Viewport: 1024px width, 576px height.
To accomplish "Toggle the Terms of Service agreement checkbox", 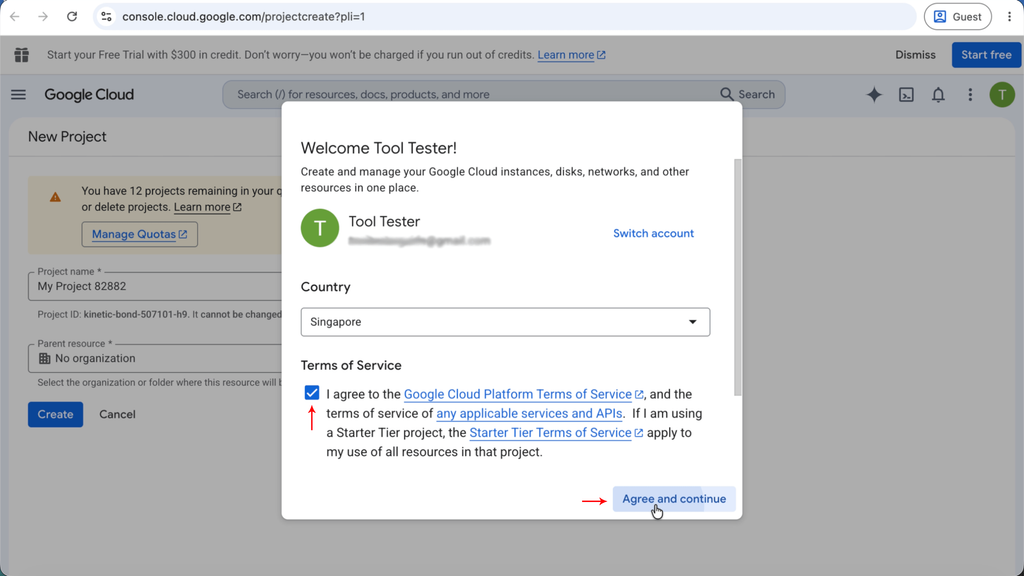I will coord(312,392).
